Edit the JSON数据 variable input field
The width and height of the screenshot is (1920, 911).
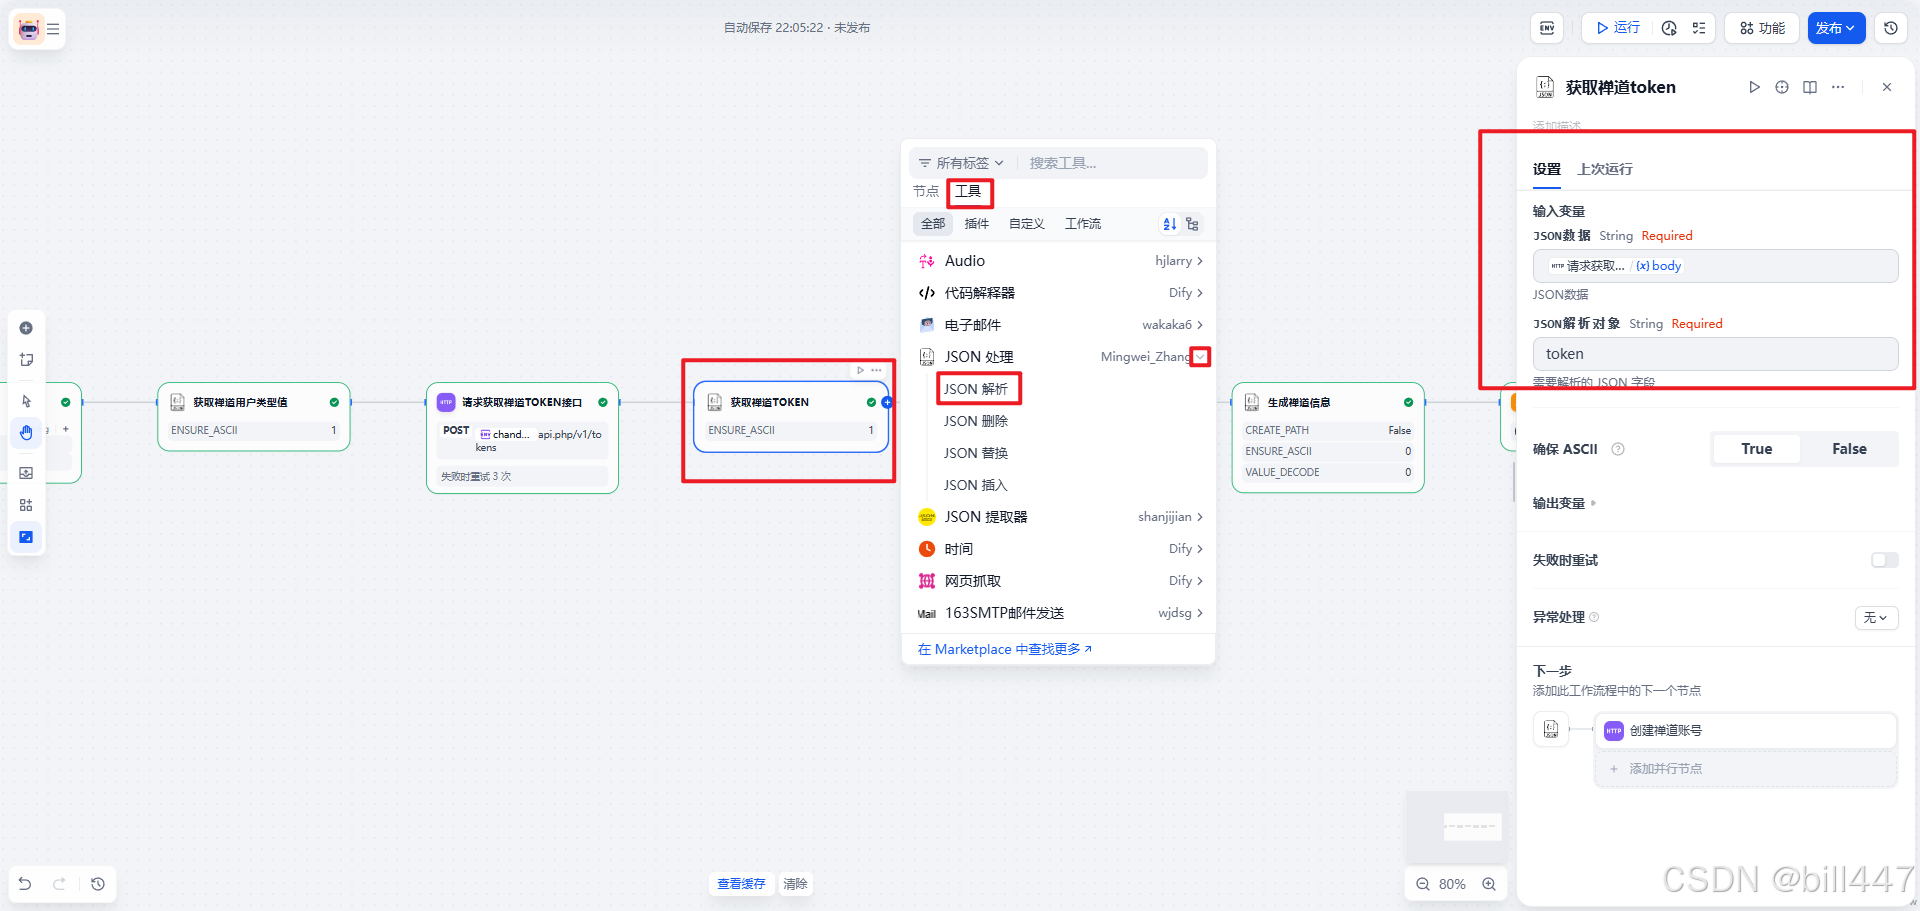[x=1715, y=266]
